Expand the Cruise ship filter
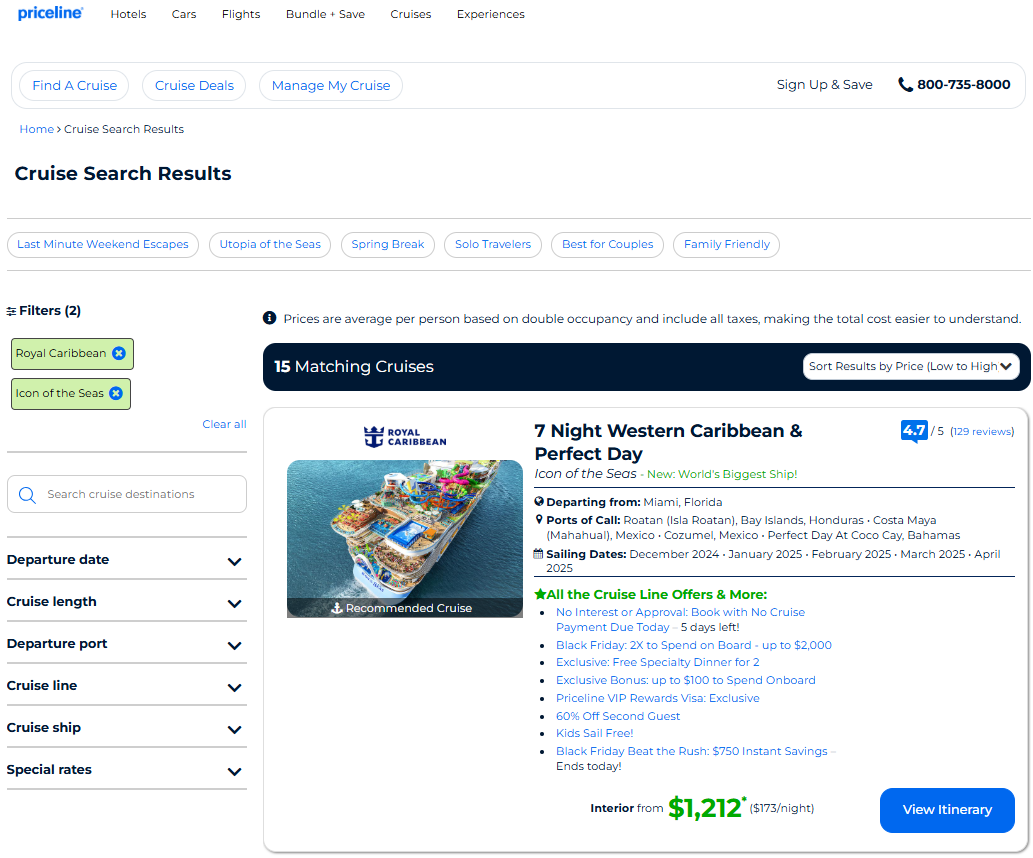Viewport: 1033px width, 858px height. coord(126,728)
